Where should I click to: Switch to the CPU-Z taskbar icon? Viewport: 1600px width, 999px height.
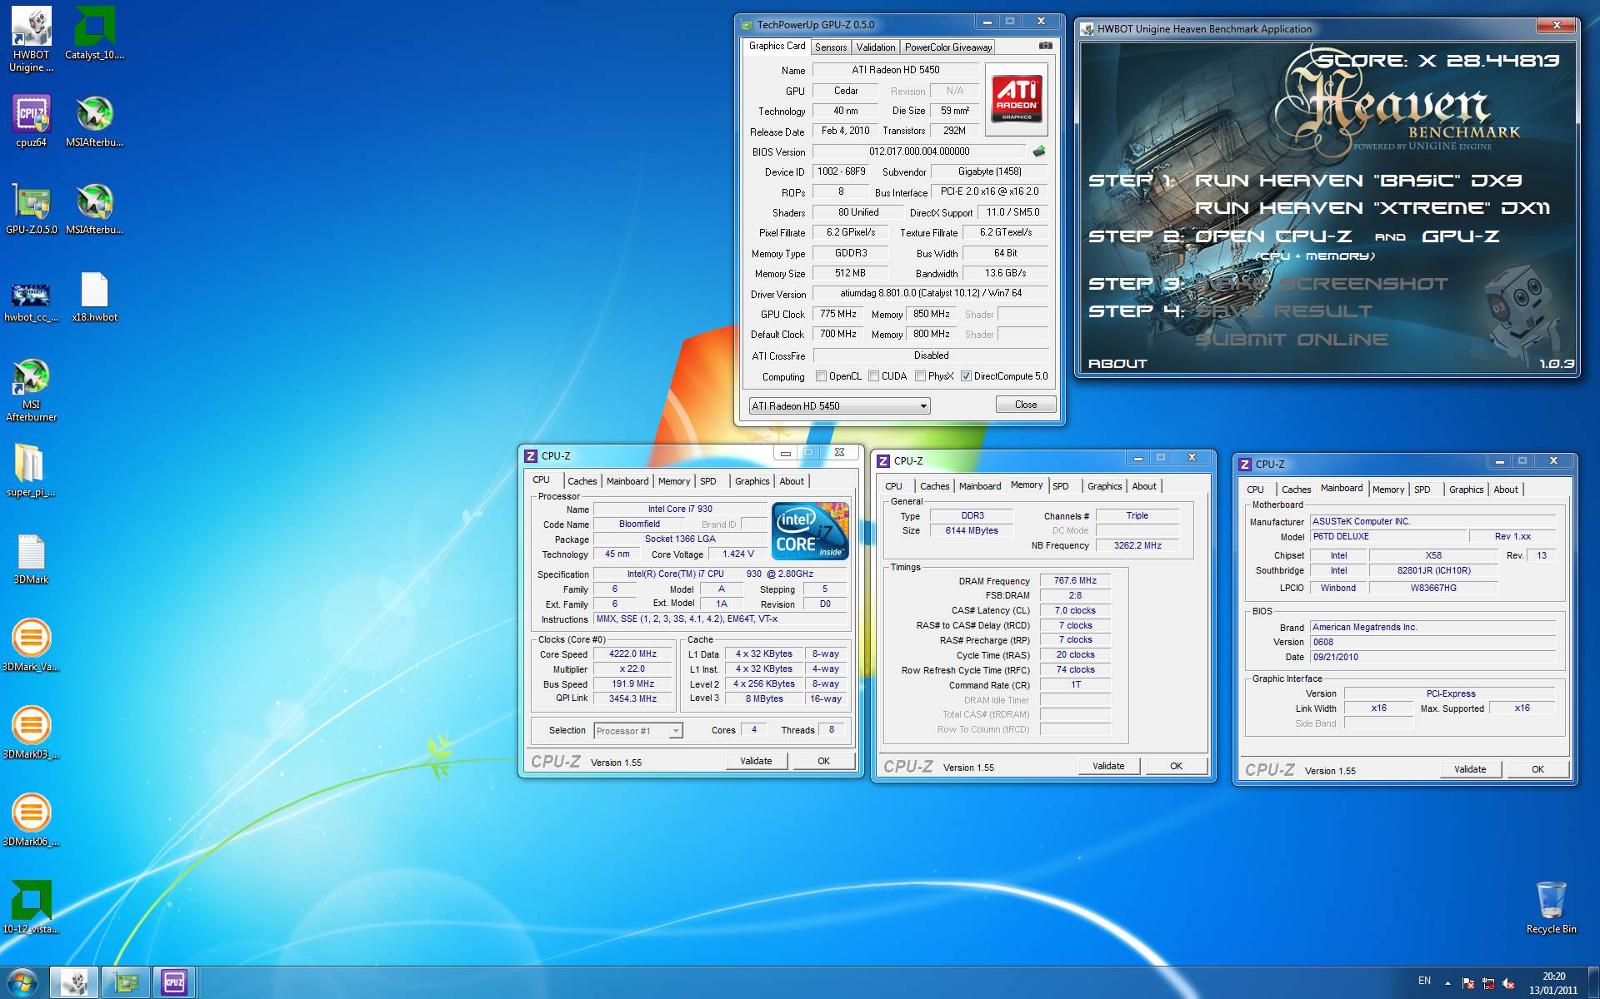point(174,983)
